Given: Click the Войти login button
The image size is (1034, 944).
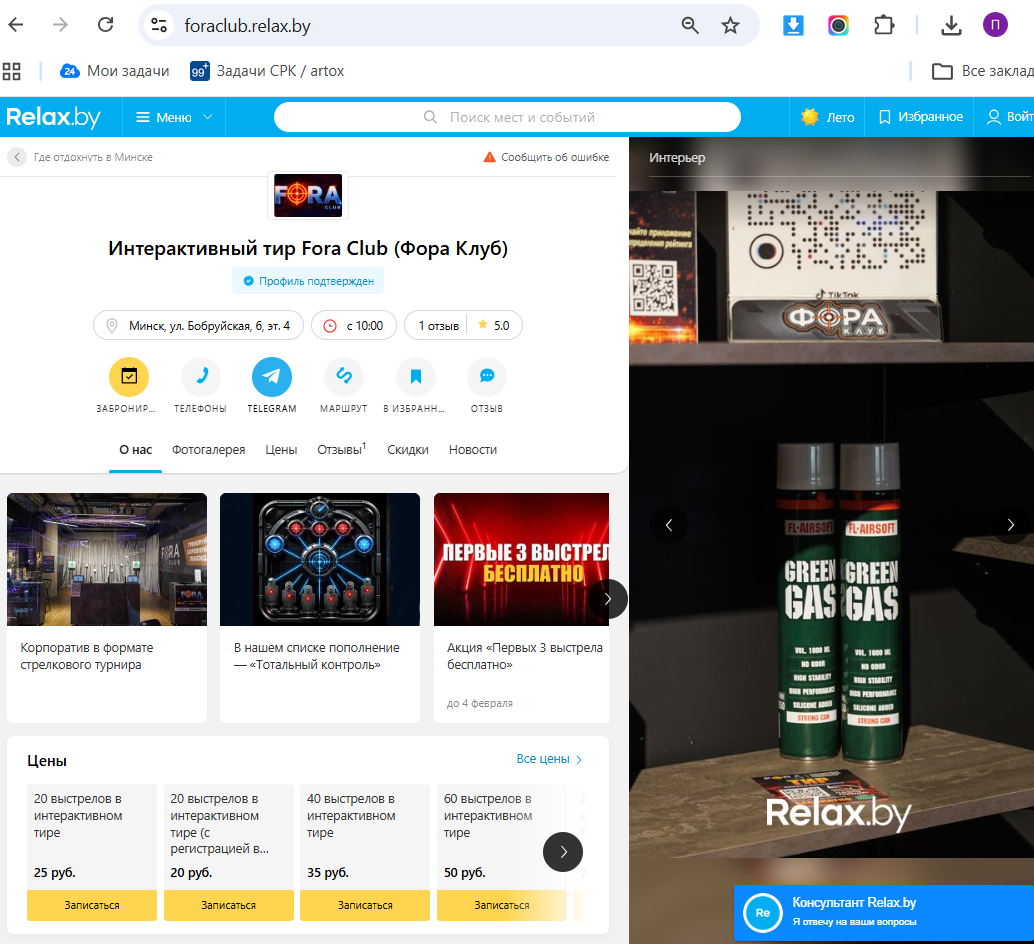Looking at the screenshot, I should (1010, 117).
